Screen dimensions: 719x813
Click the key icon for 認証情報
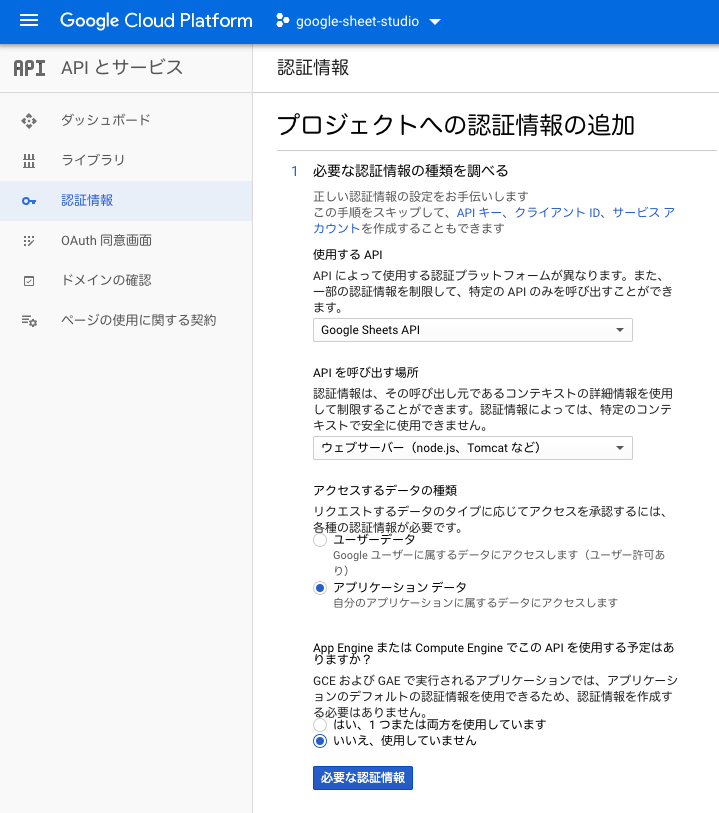pyautogui.click(x=29, y=201)
